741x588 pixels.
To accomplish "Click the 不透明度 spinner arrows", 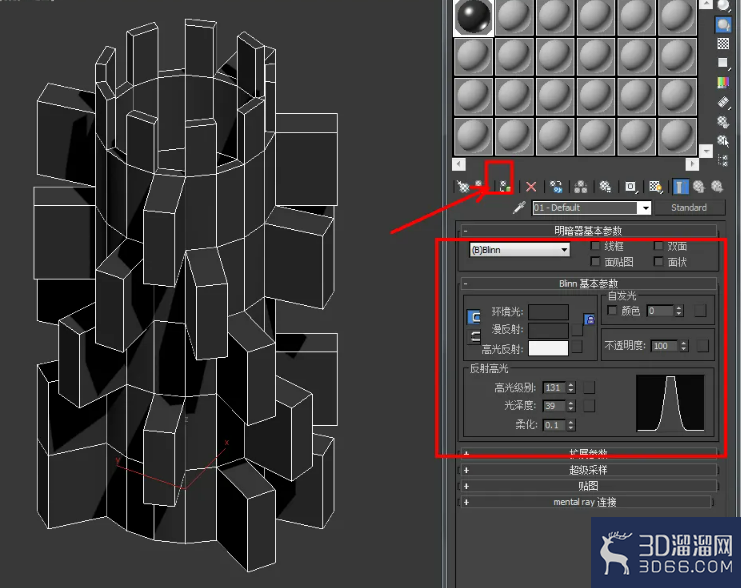I will point(684,346).
